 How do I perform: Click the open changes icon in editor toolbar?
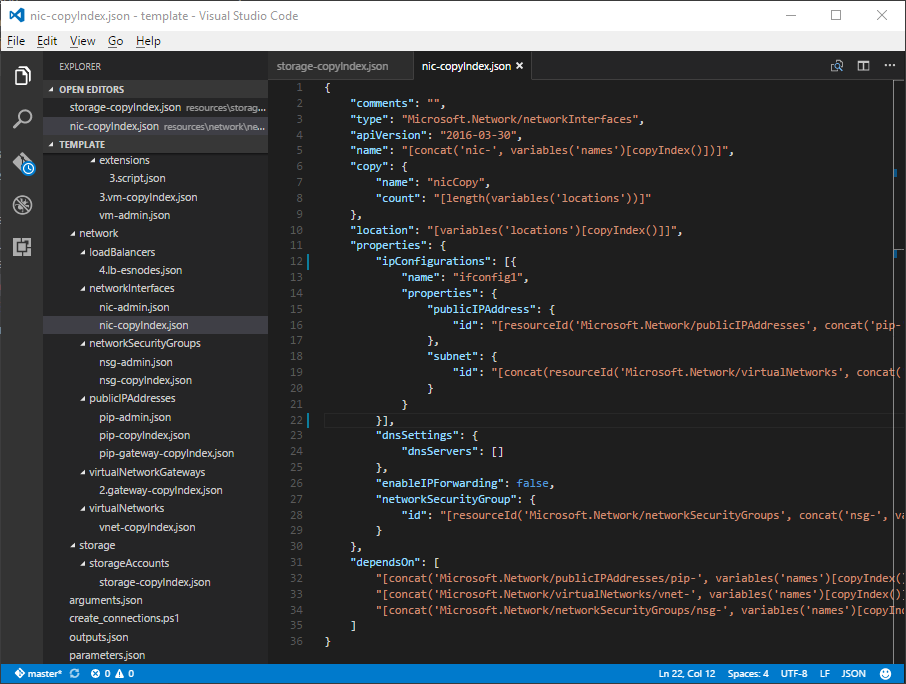[837, 66]
